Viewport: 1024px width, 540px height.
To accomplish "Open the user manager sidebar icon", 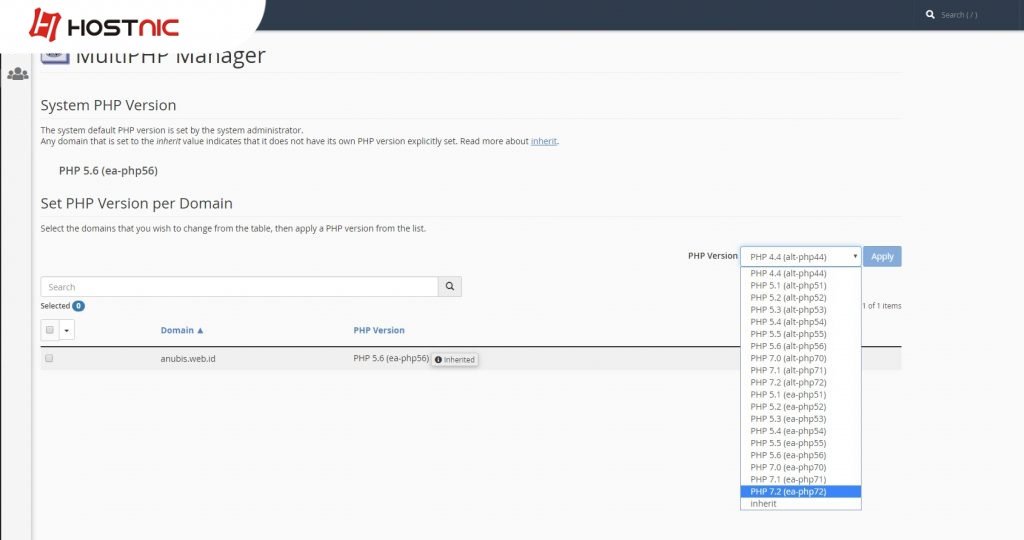I will [17, 74].
